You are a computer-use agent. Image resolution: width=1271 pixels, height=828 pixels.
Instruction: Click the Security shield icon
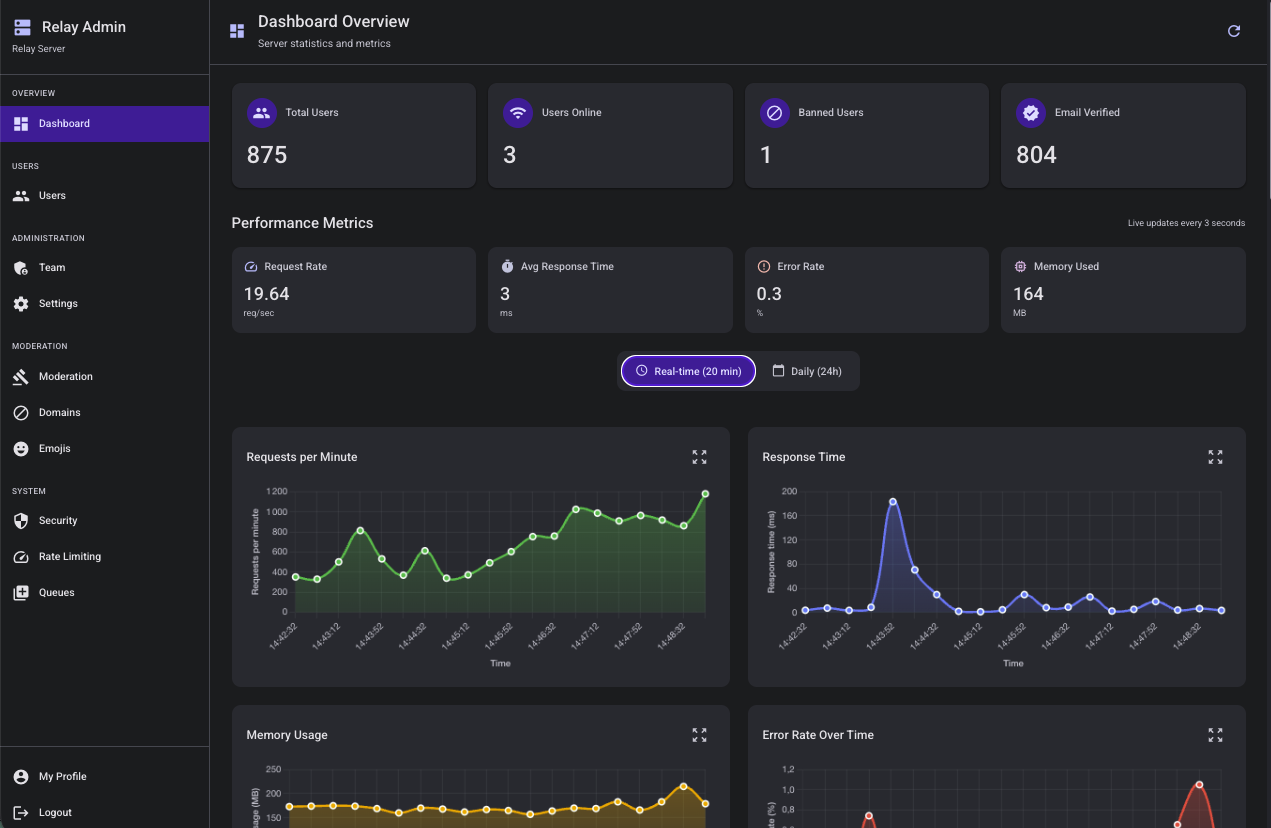tap(21, 521)
